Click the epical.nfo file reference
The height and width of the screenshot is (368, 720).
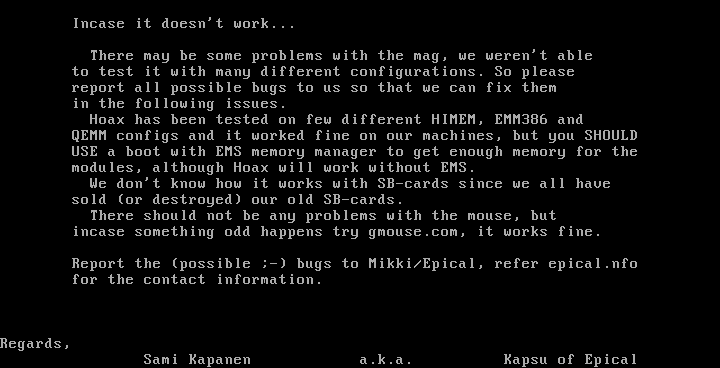pyautogui.click(x=593, y=264)
